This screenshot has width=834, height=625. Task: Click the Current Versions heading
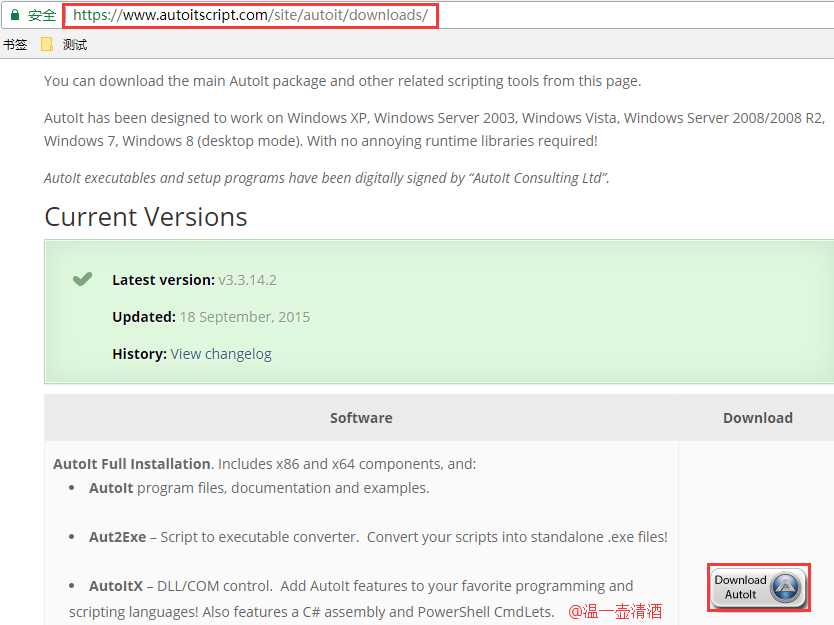[146, 217]
